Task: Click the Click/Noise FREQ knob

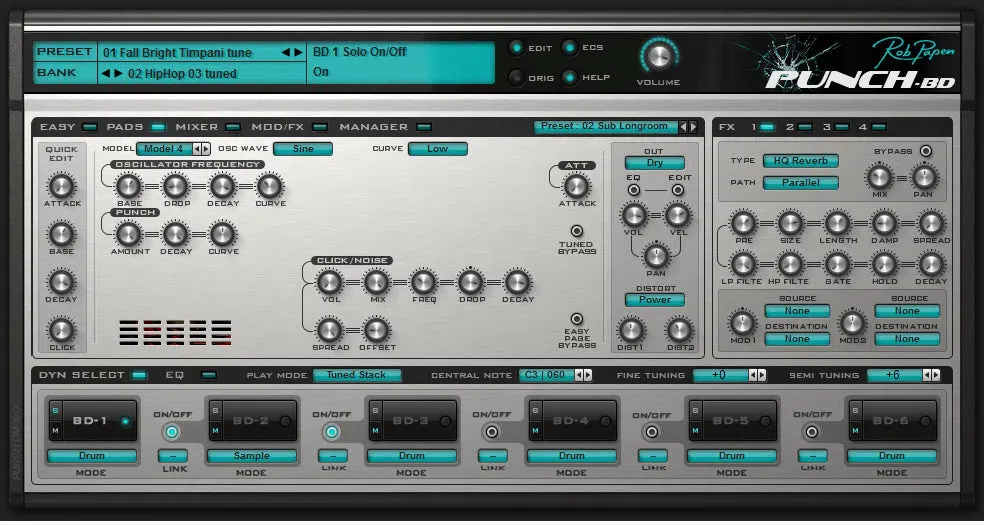Action: click(424, 282)
